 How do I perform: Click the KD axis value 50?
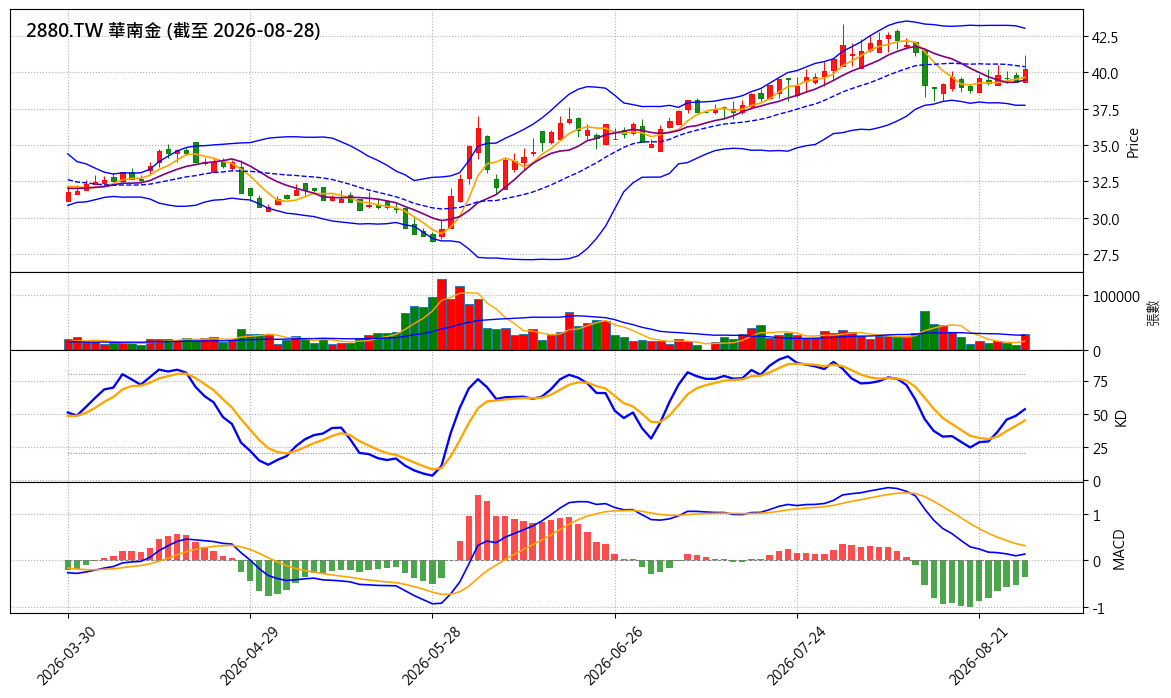[x=1099, y=415]
